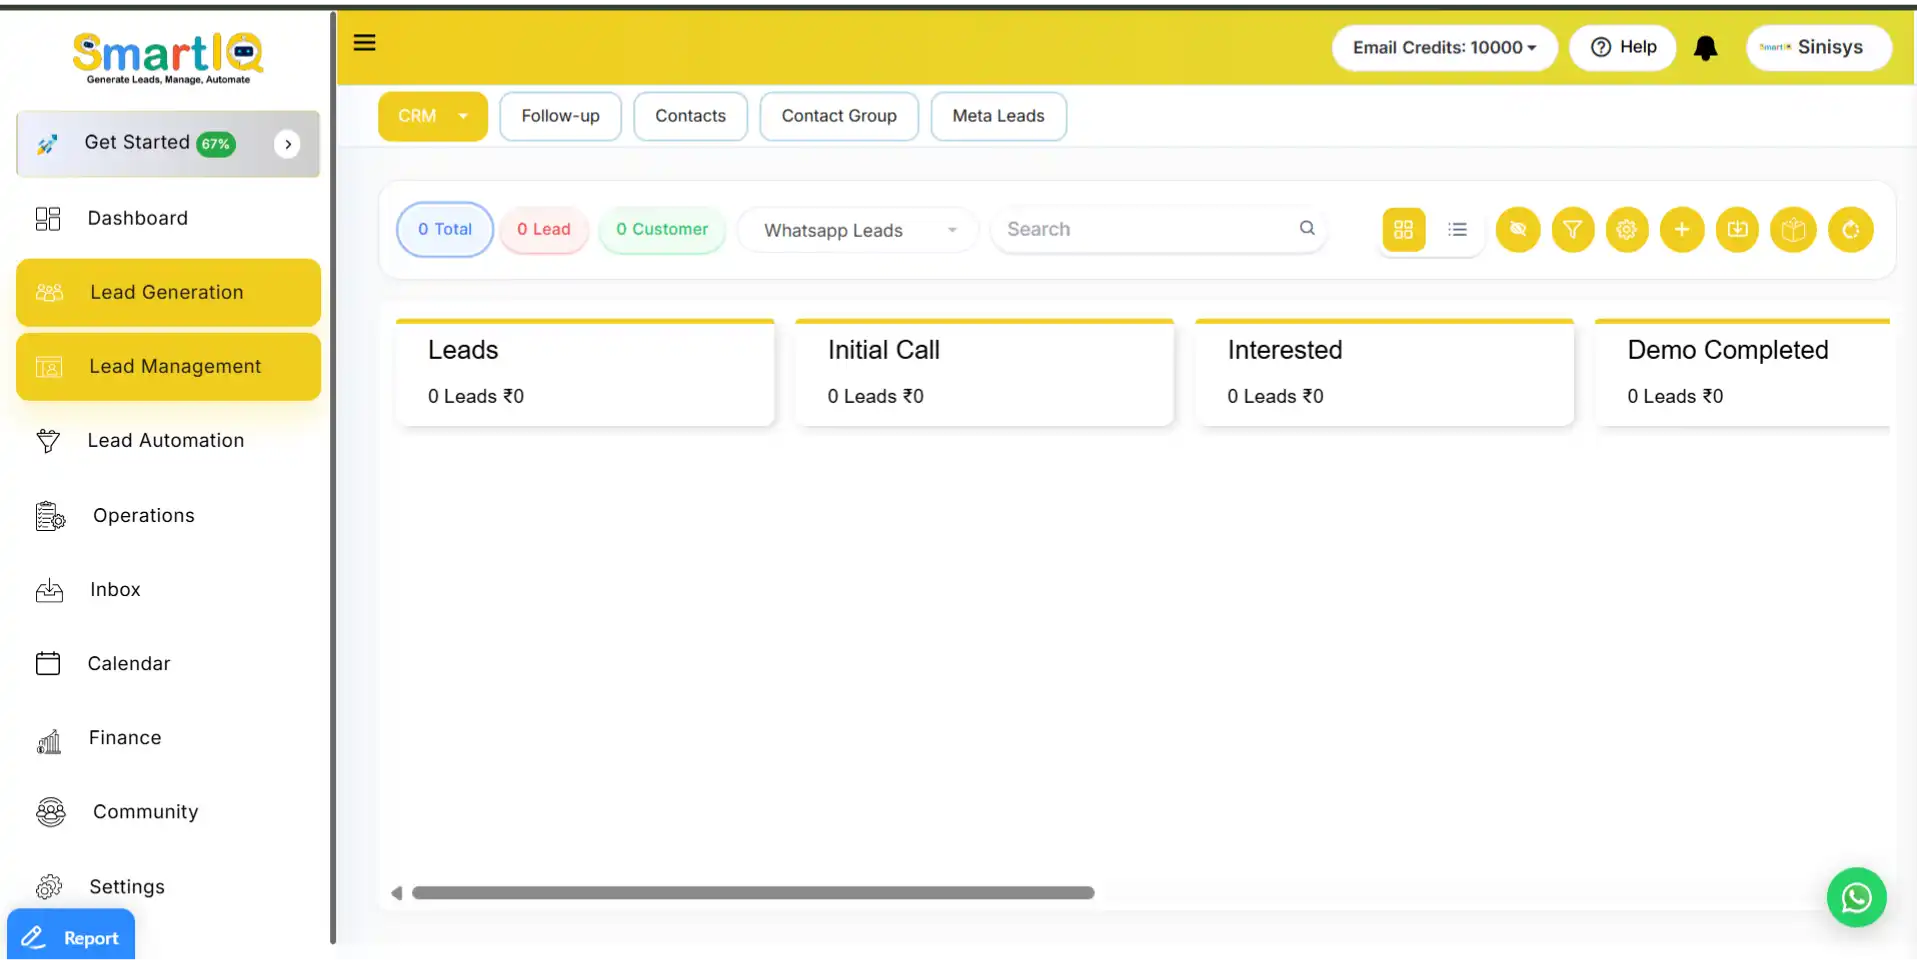Screen dimensions: 1917x966
Task: Open the notifications bell
Action: [1705, 48]
